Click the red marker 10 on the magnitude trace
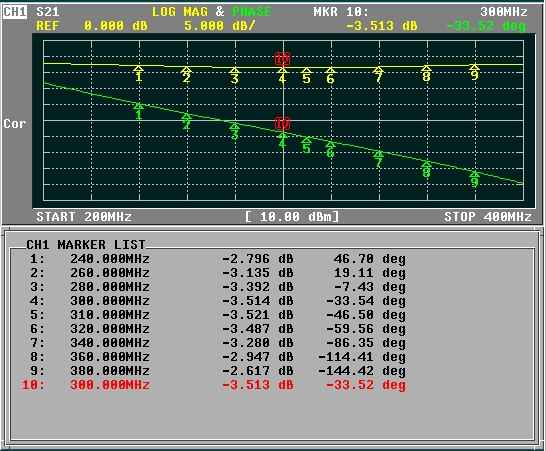This screenshot has width=546, height=451. coord(282,59)
